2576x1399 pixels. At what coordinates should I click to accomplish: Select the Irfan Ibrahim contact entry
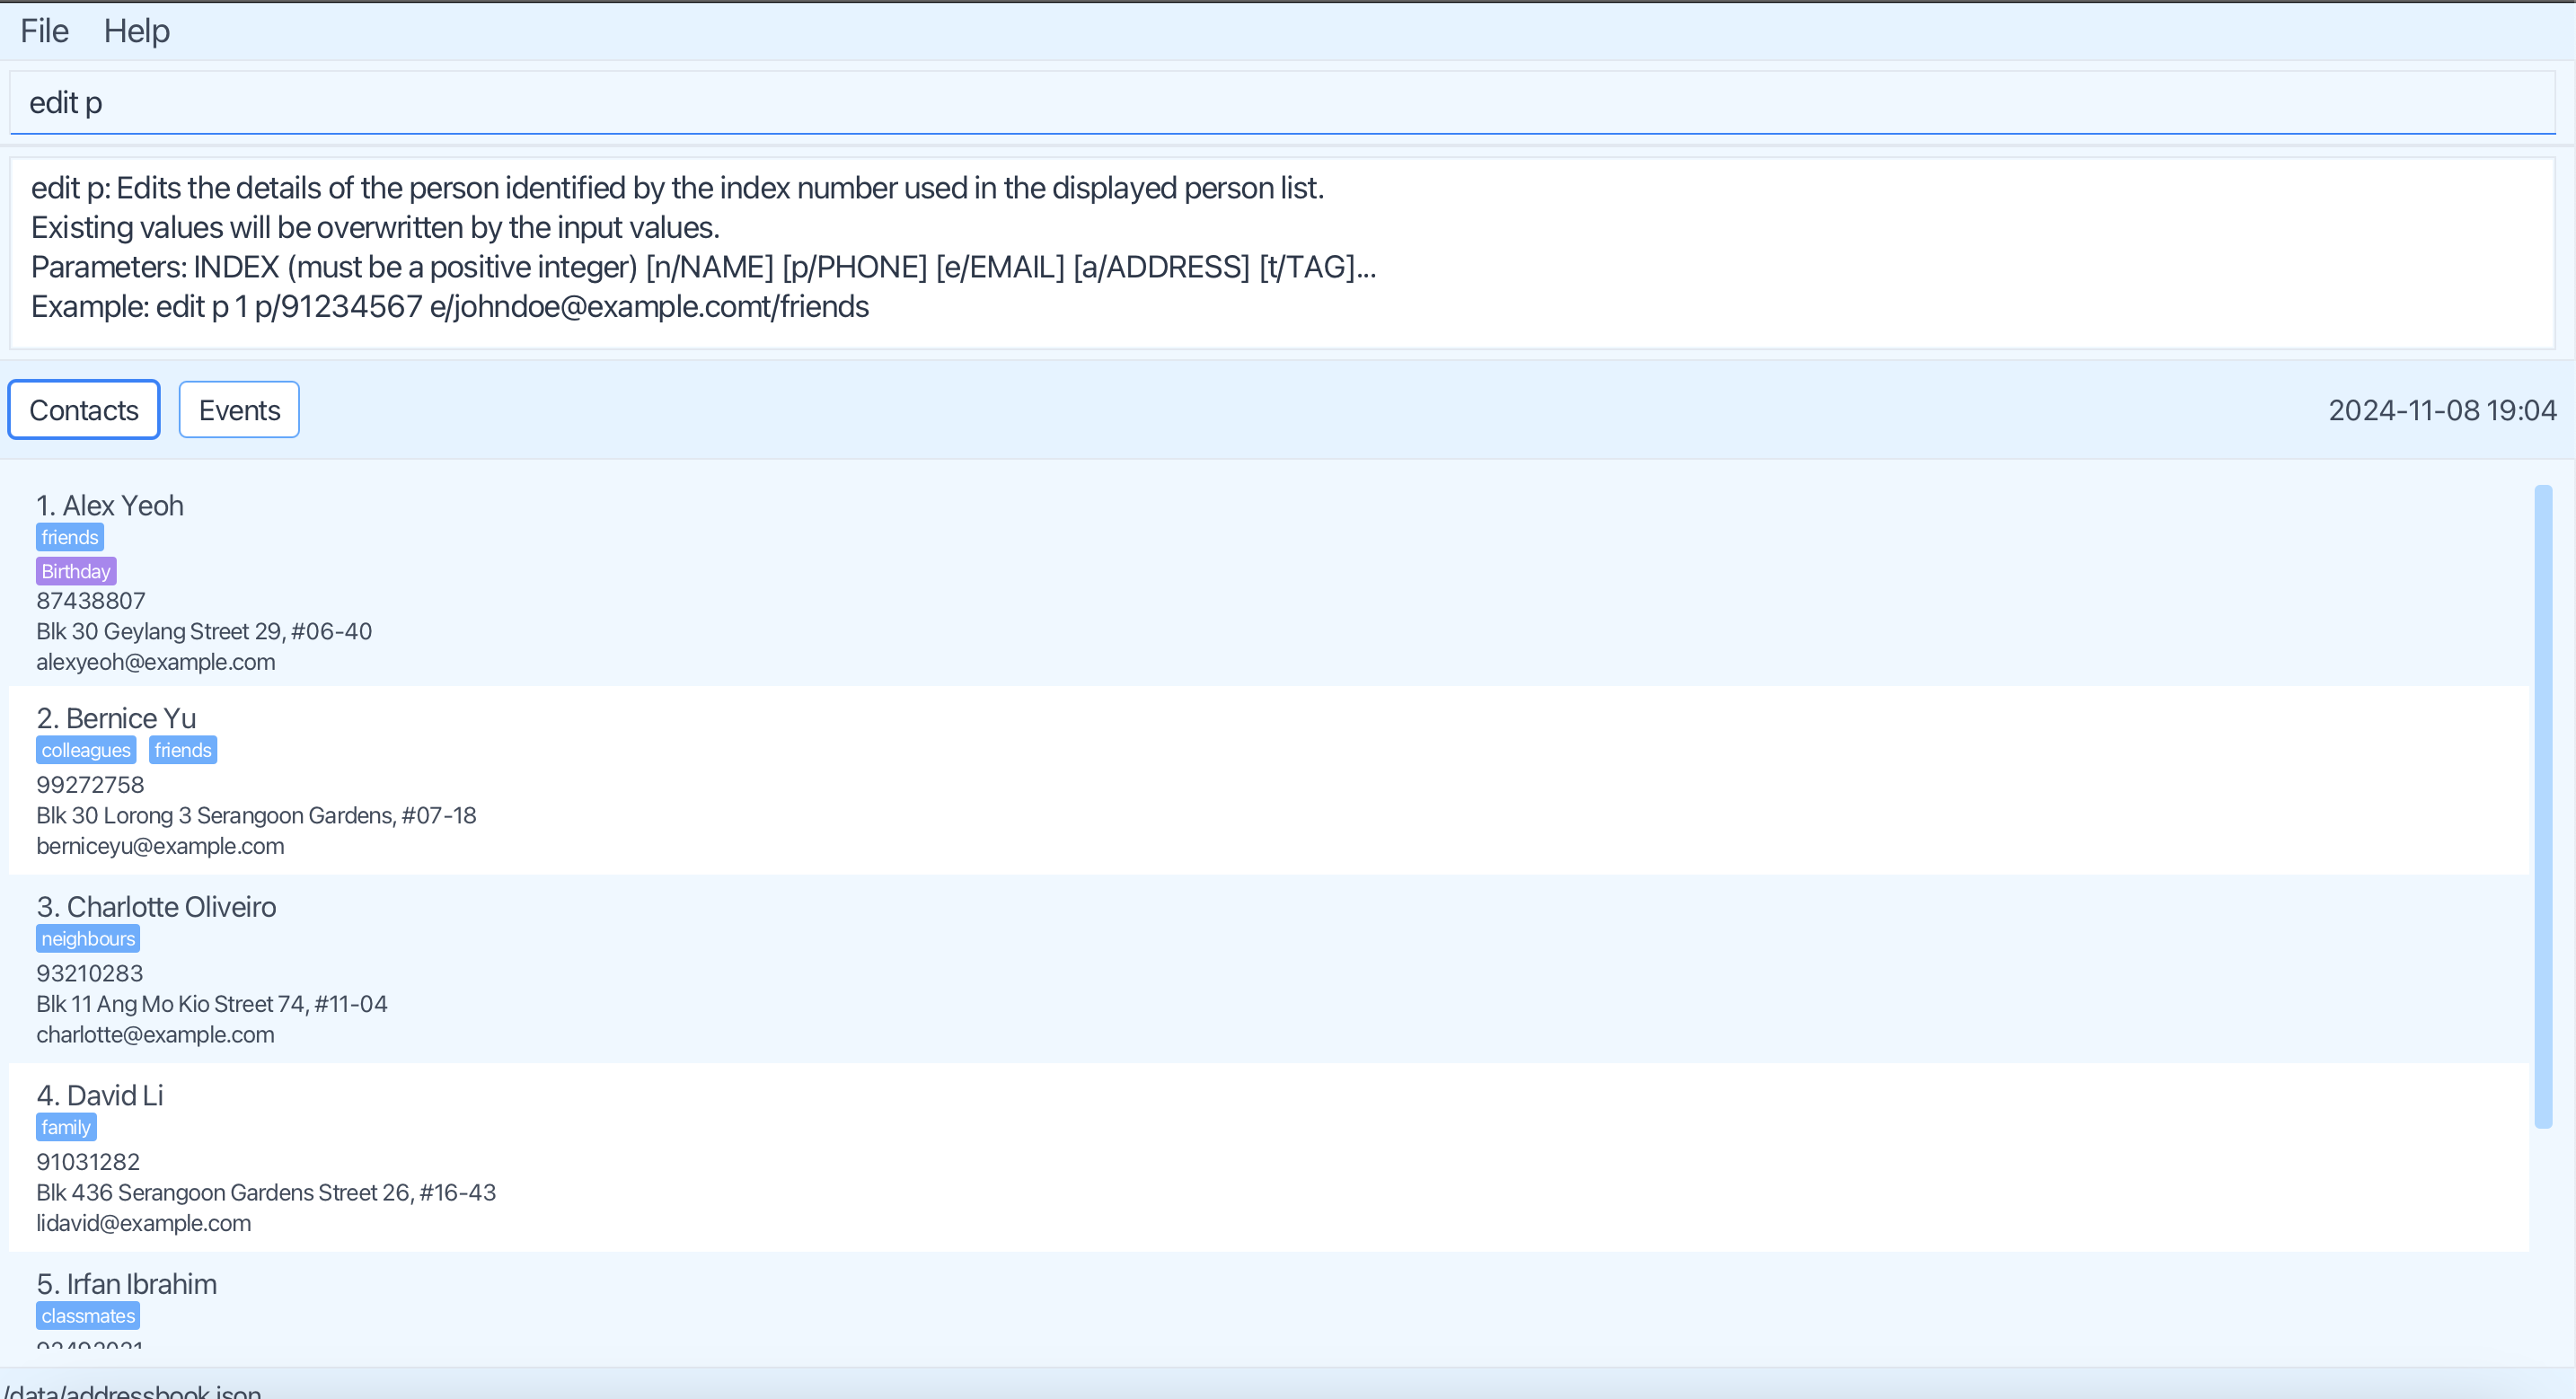(x=126, y=1284)
